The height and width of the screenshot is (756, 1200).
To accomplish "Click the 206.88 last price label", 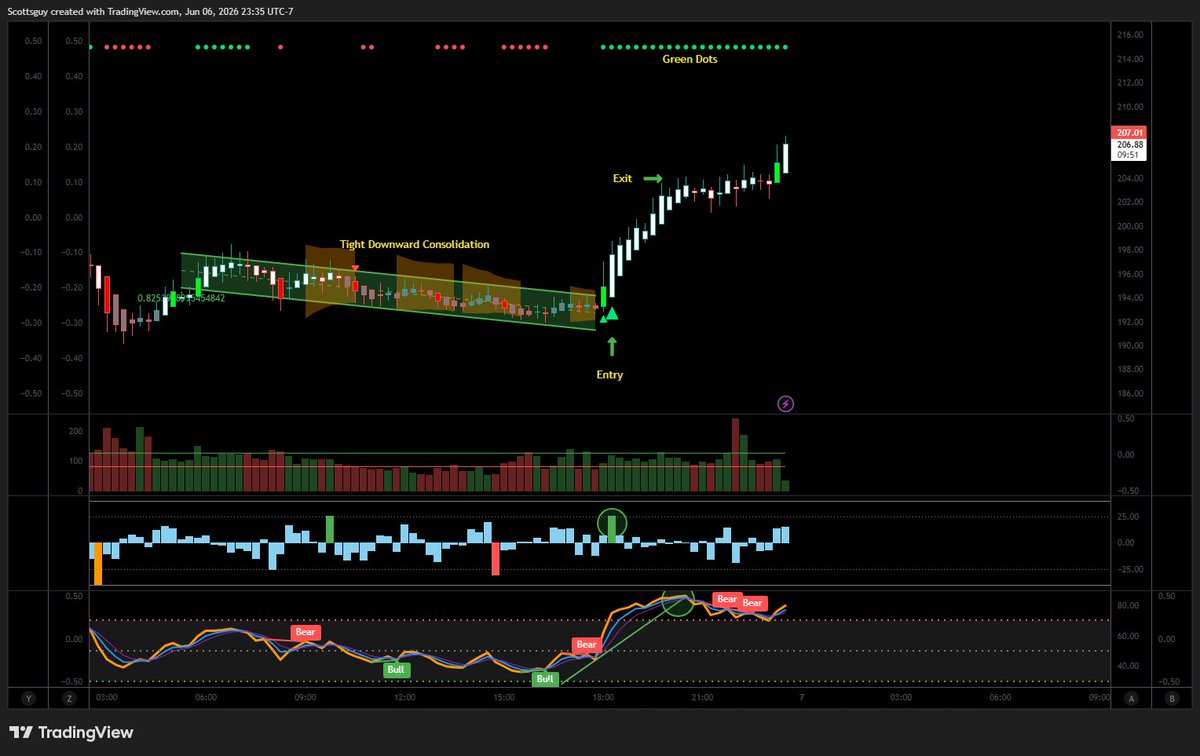I will [1131, 144].
